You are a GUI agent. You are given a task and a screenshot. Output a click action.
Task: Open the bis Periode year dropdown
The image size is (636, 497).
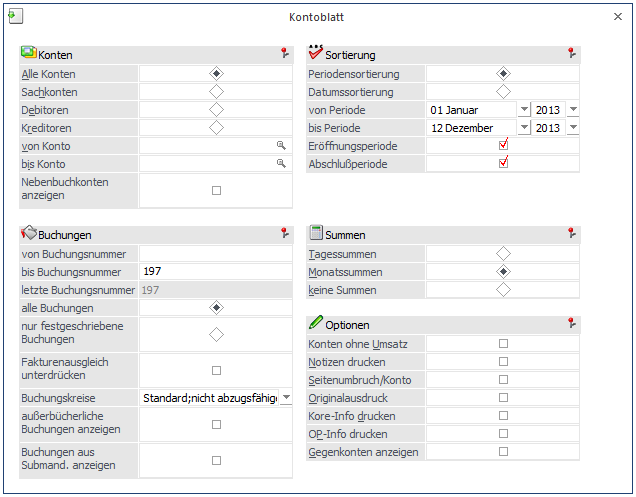(x=572, y=128)
